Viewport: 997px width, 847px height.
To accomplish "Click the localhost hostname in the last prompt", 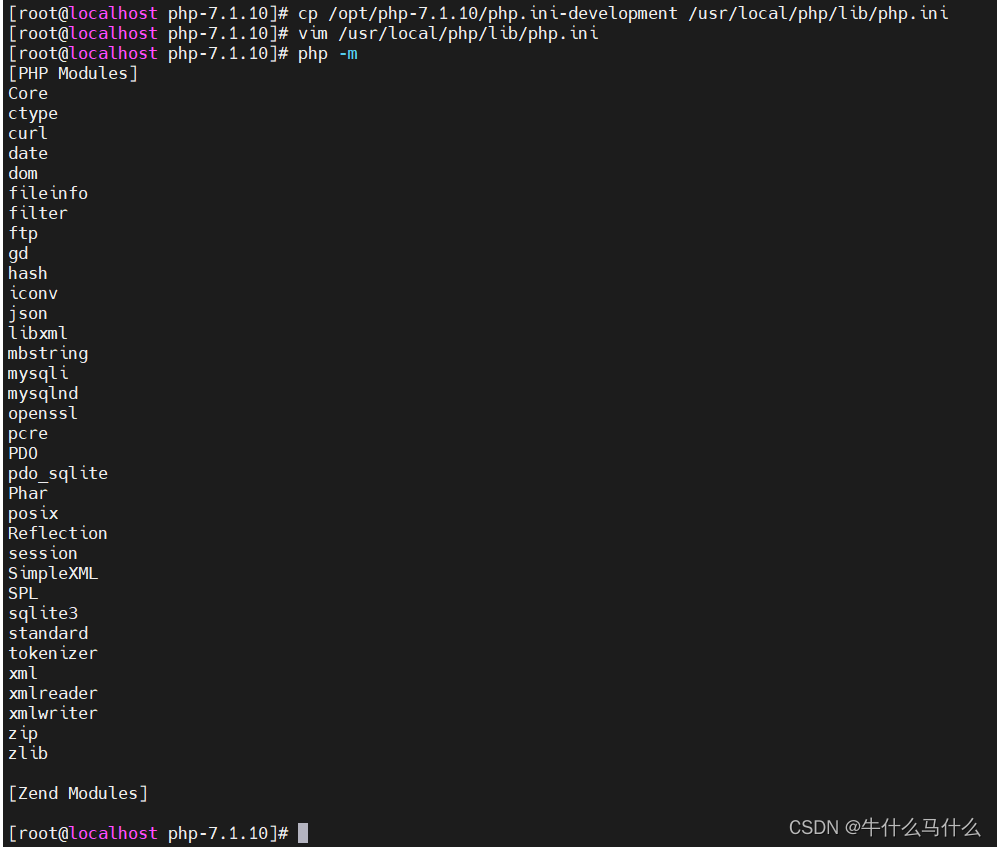I will [x=108, y=832].
